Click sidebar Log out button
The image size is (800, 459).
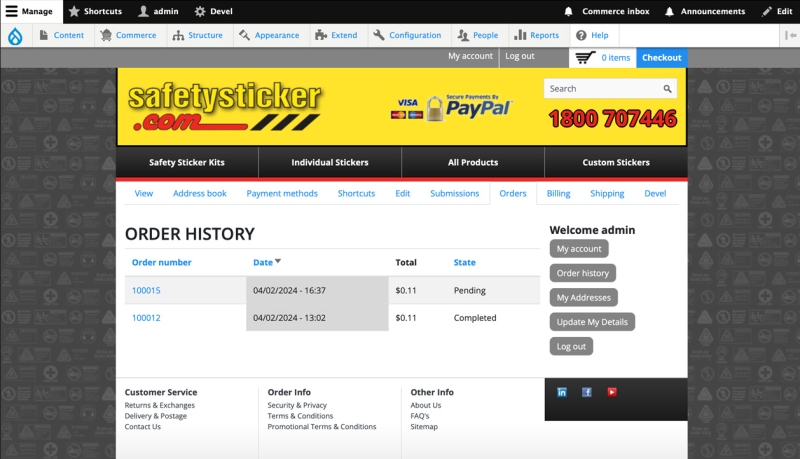(x=571, y=346)
